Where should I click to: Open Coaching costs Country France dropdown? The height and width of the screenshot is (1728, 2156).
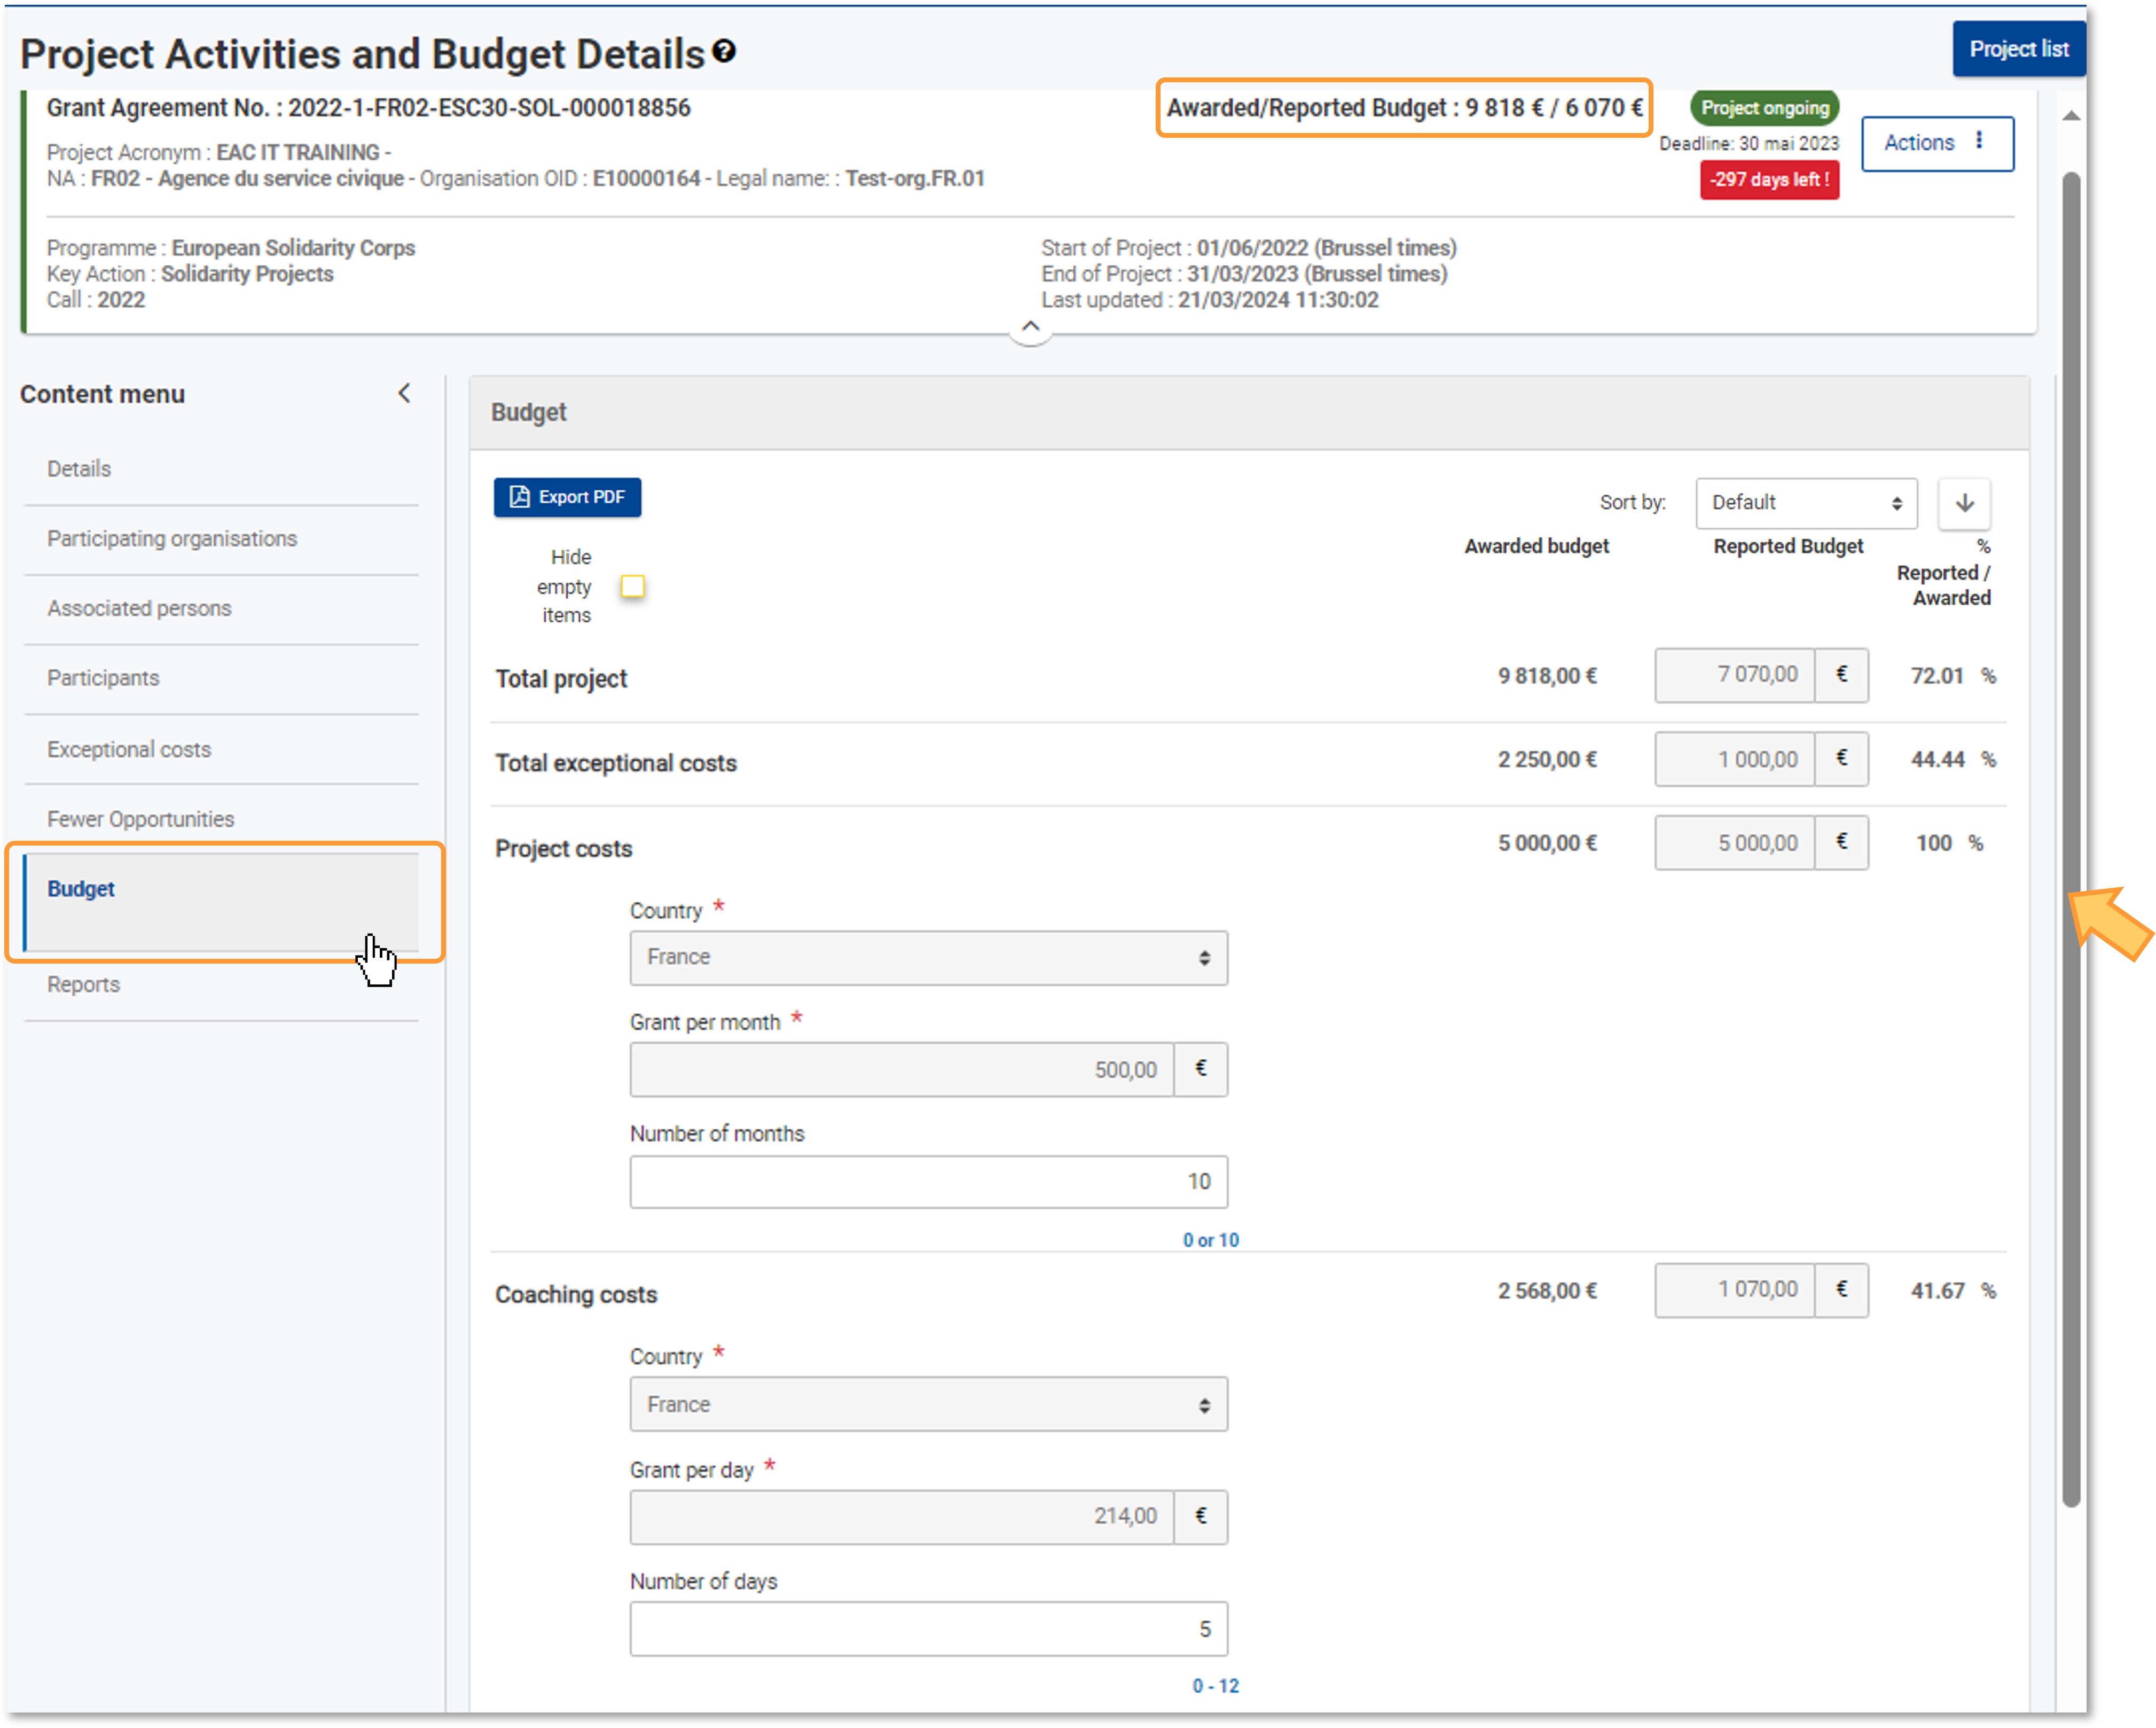928,1404
